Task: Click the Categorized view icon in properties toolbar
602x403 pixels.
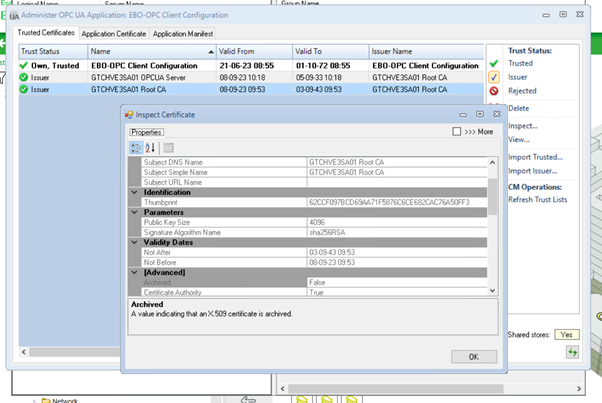Action: coord(136,148)
